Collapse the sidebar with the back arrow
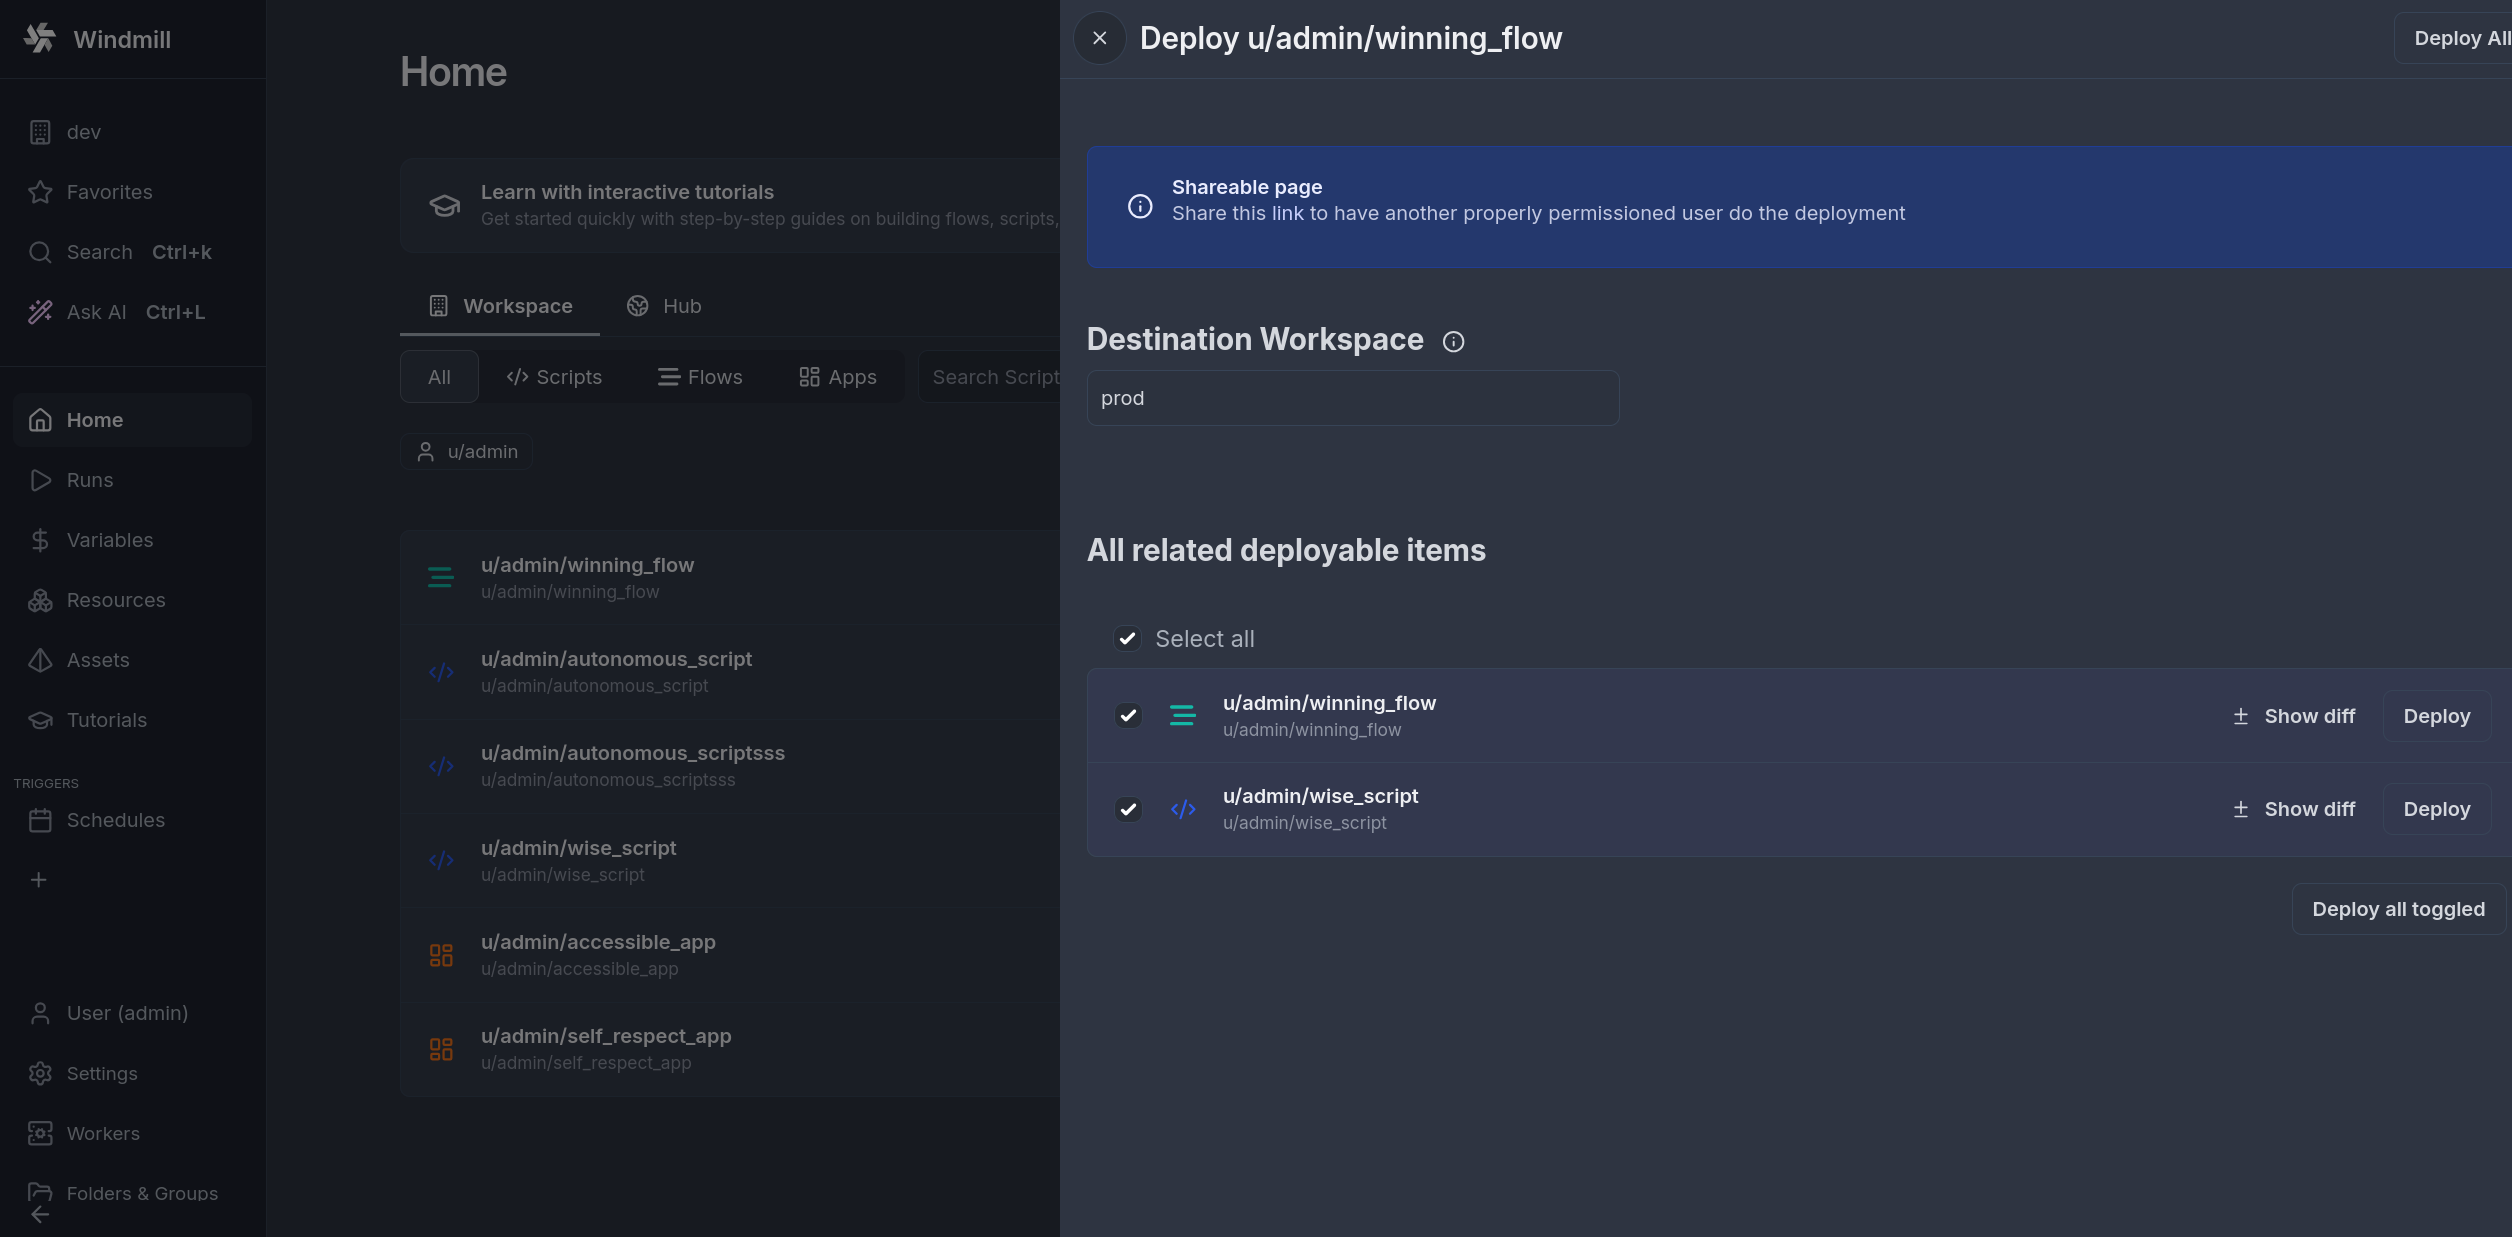 click(x=38, y=1214)
